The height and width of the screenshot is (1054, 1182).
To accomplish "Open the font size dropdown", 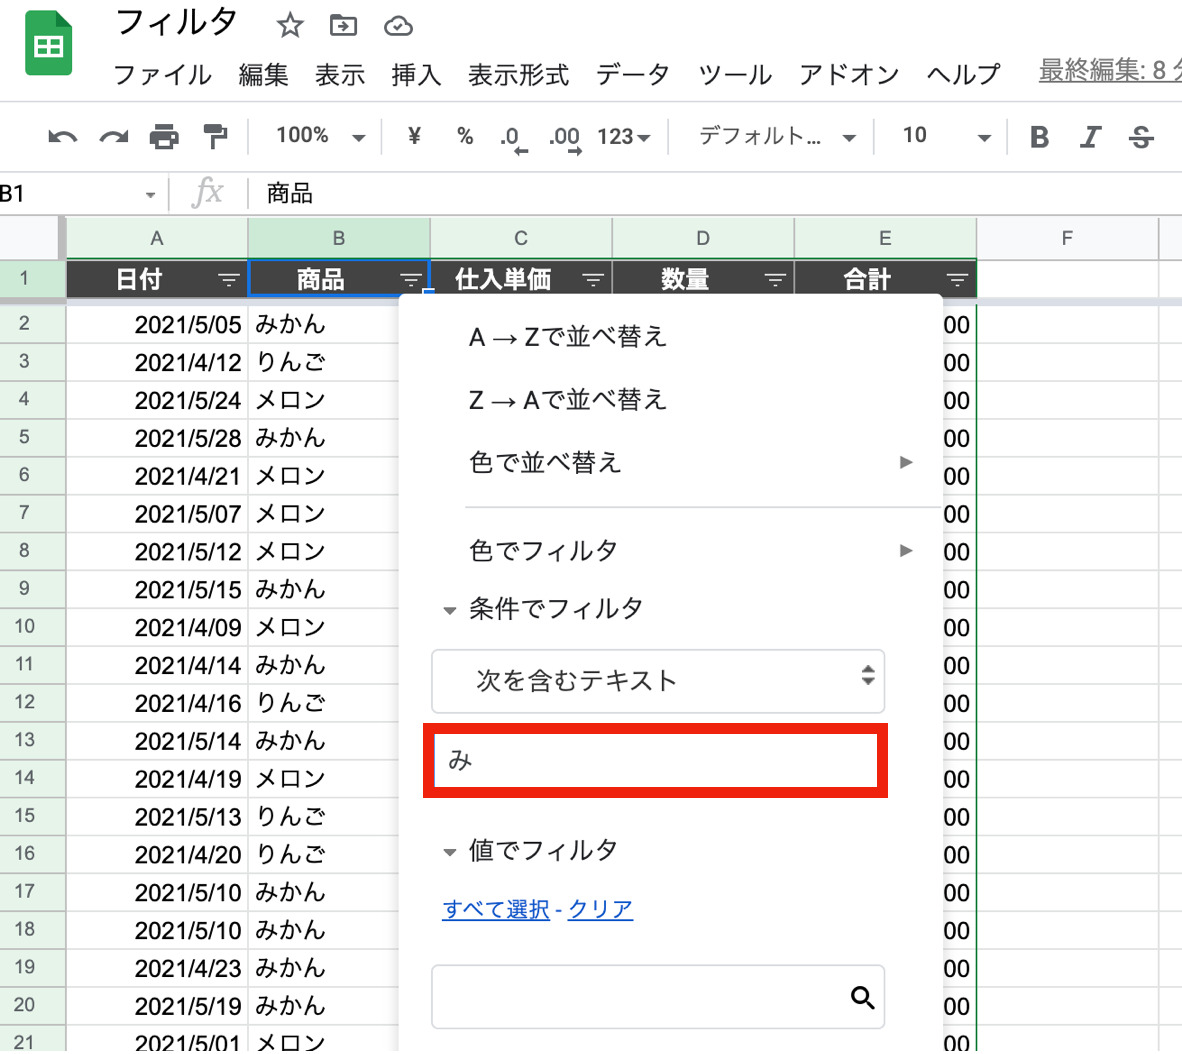I will [x=945, y=136].
